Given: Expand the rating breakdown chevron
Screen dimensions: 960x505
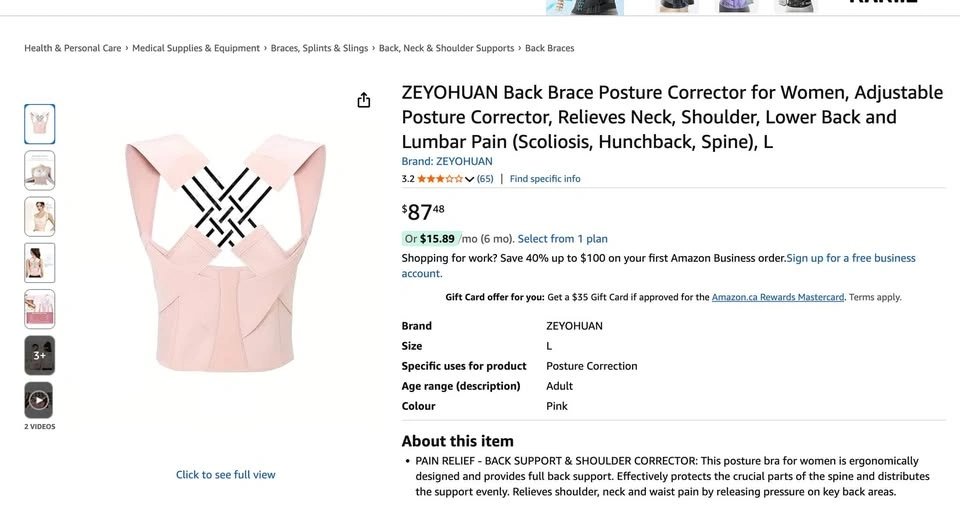Looking at the screenshot, I should tap(470, 180).
